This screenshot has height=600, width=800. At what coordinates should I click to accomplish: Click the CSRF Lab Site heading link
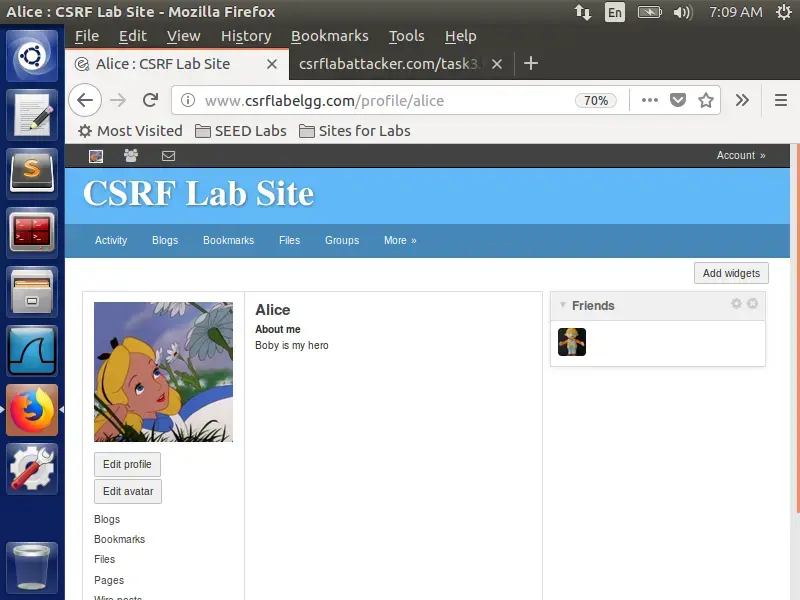point(198,193)
